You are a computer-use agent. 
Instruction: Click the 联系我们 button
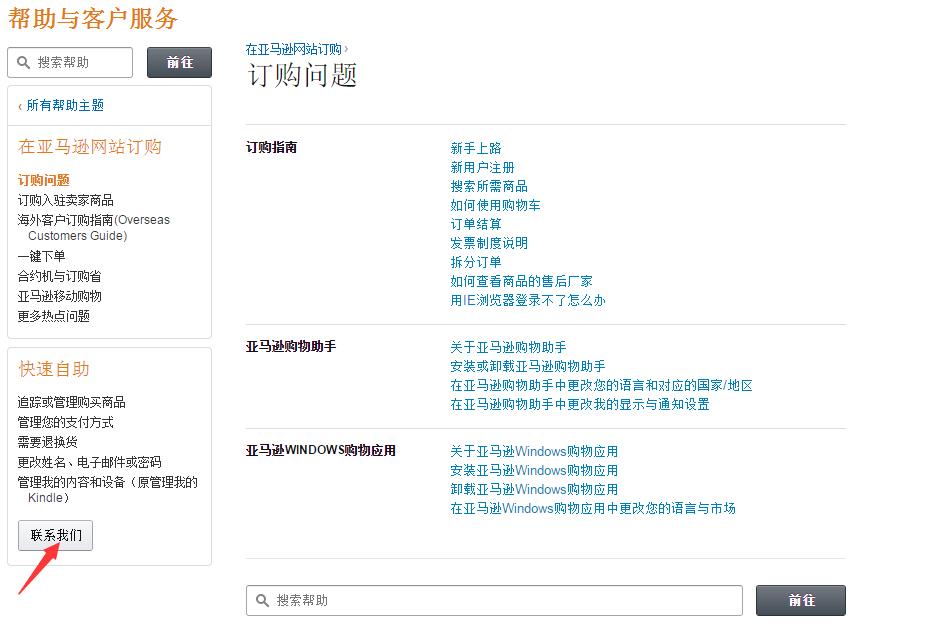(x=56, y=535)
